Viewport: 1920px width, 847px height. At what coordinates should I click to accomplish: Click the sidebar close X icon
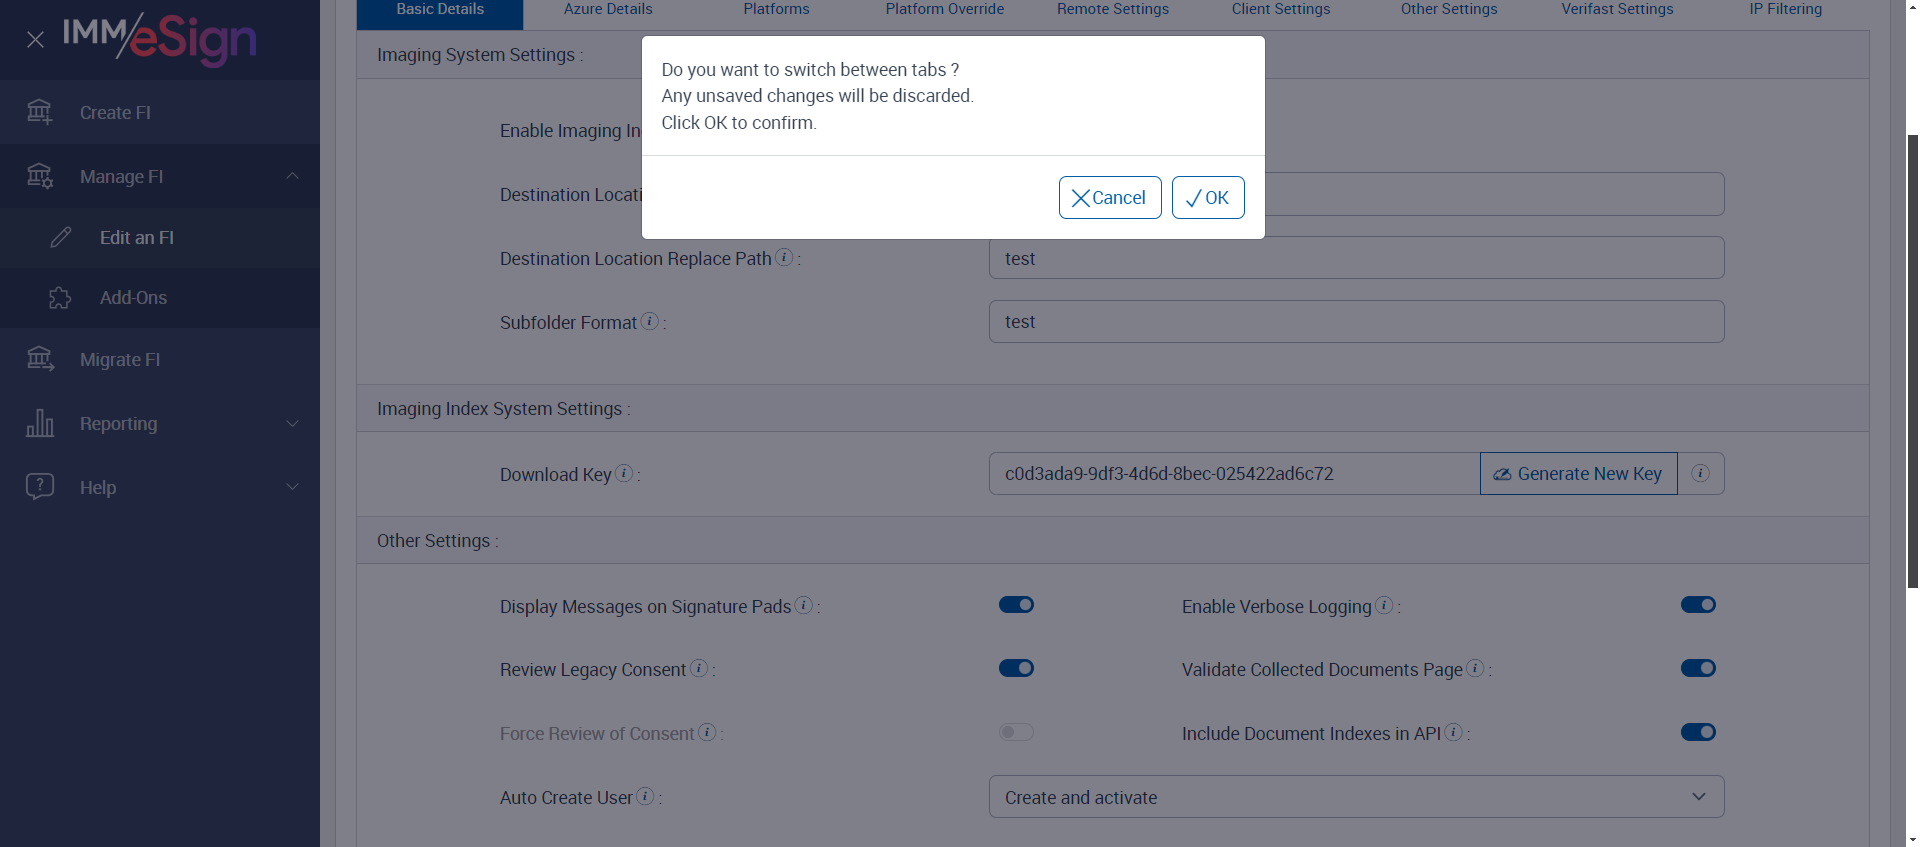pos(35,40)
